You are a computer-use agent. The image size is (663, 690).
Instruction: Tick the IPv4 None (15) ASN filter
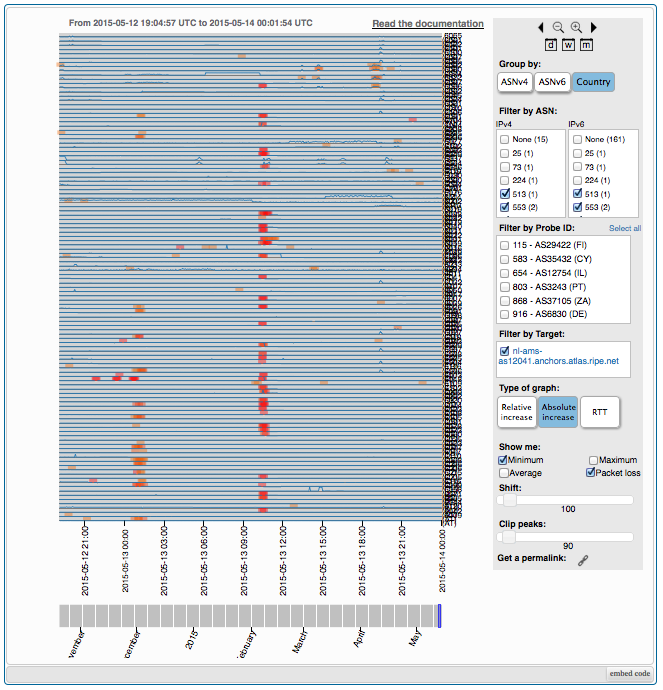point(505,139)
